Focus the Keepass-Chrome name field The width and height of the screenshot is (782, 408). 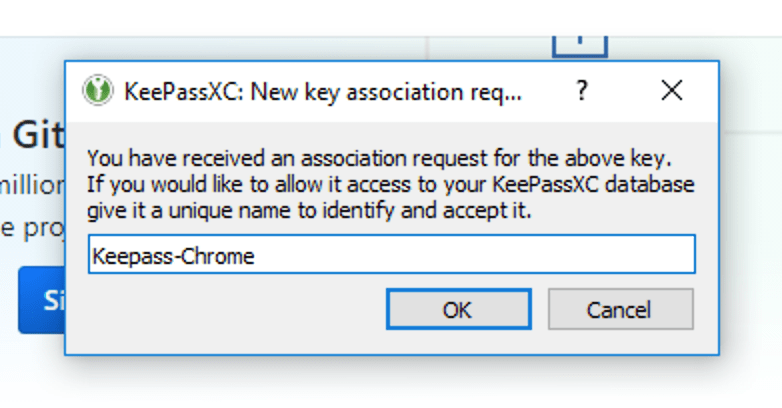pyautogui.click(x=390, y=255)
